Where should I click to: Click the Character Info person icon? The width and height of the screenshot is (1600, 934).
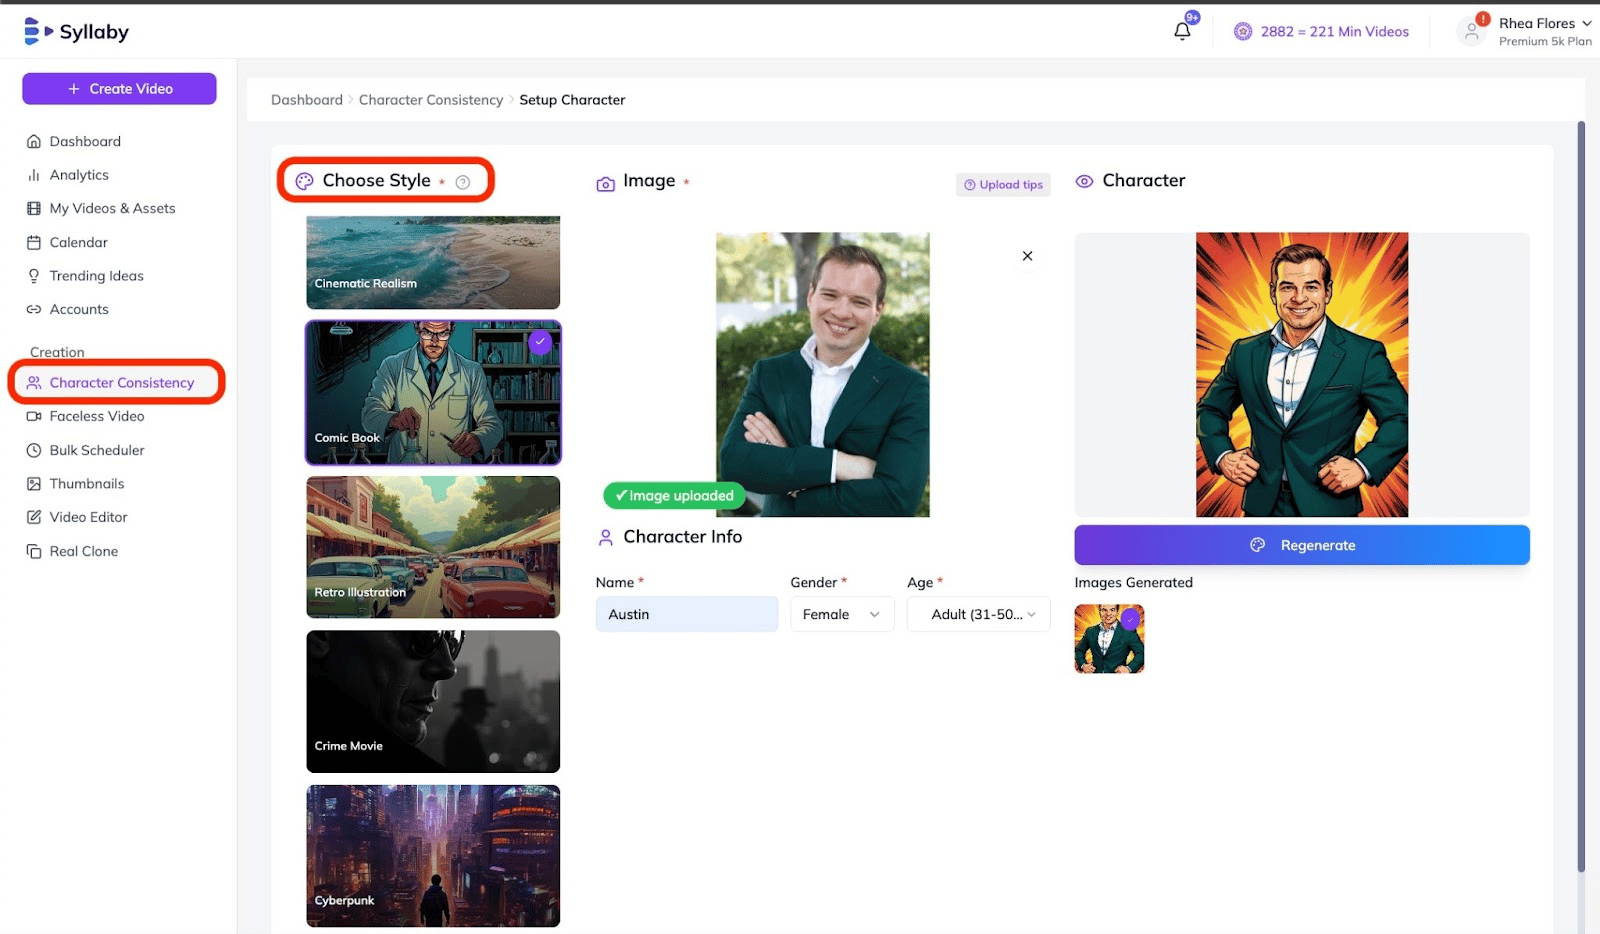pos(606,538)
